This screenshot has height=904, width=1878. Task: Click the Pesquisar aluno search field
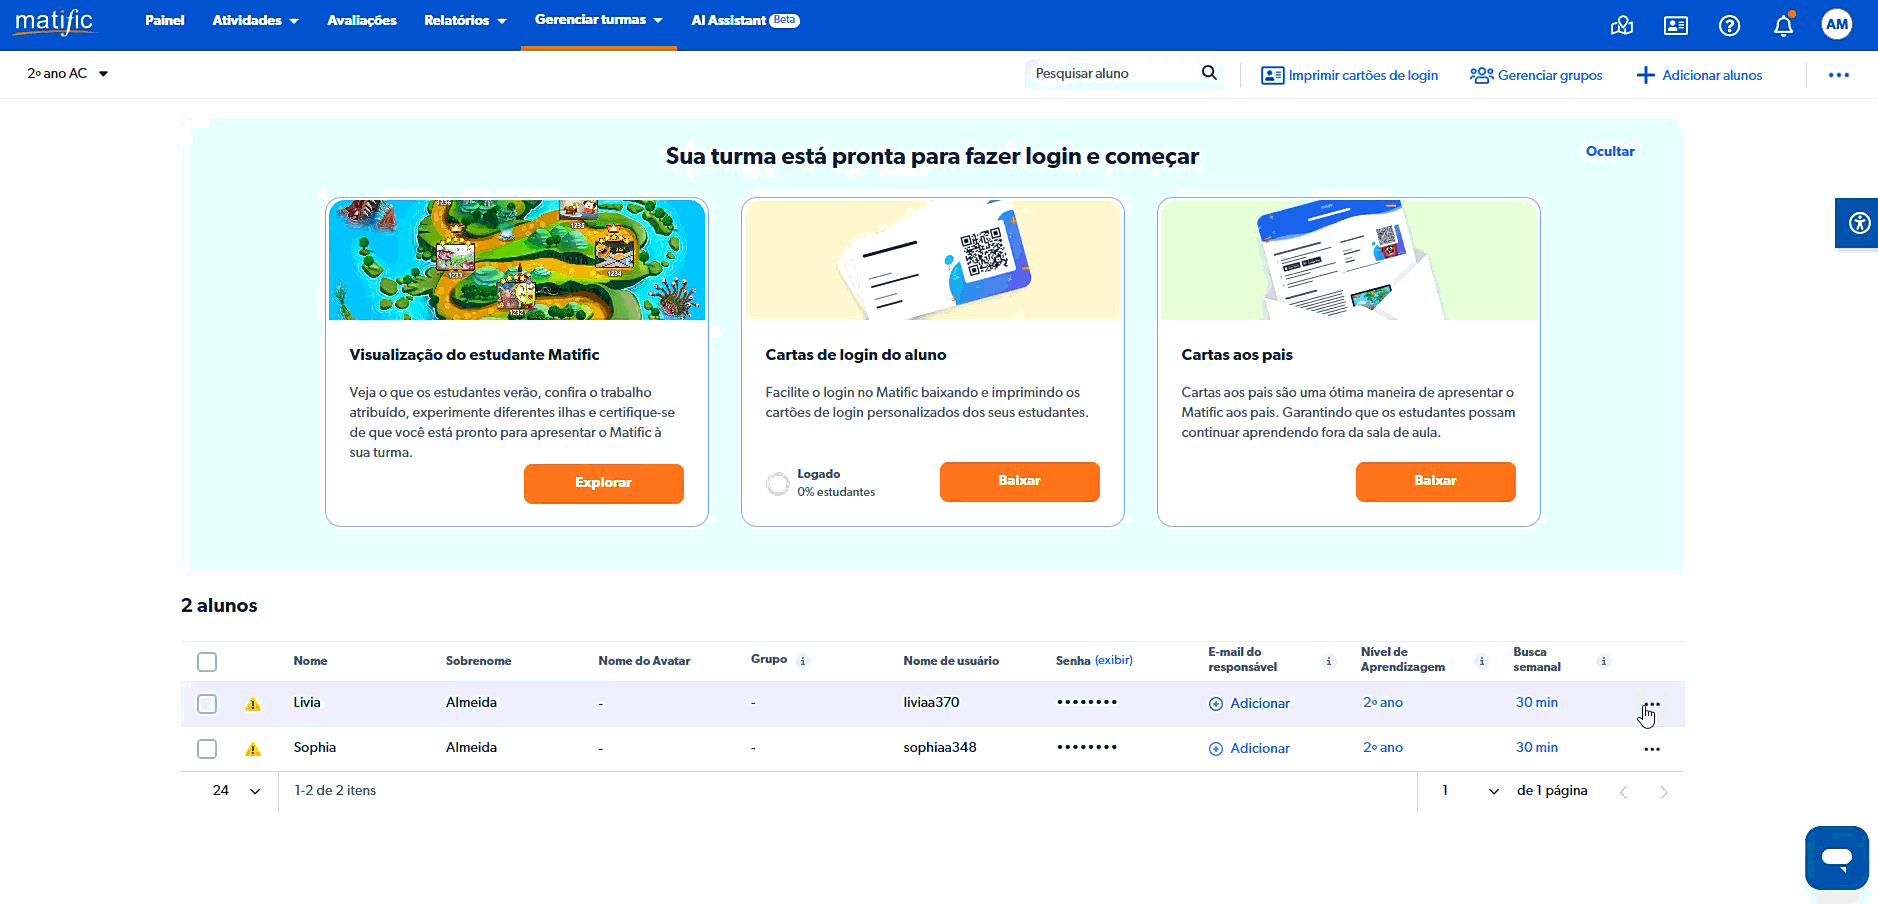(x=1113, y=74)
